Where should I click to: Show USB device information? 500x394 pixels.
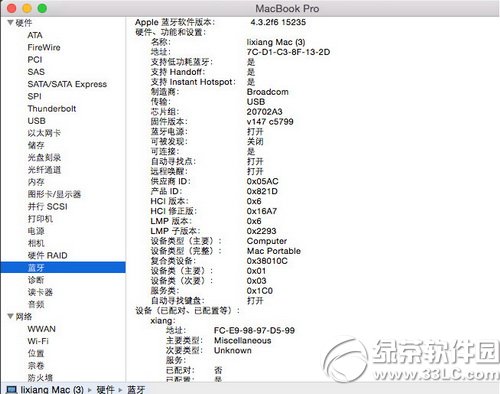tap(36, 121)
